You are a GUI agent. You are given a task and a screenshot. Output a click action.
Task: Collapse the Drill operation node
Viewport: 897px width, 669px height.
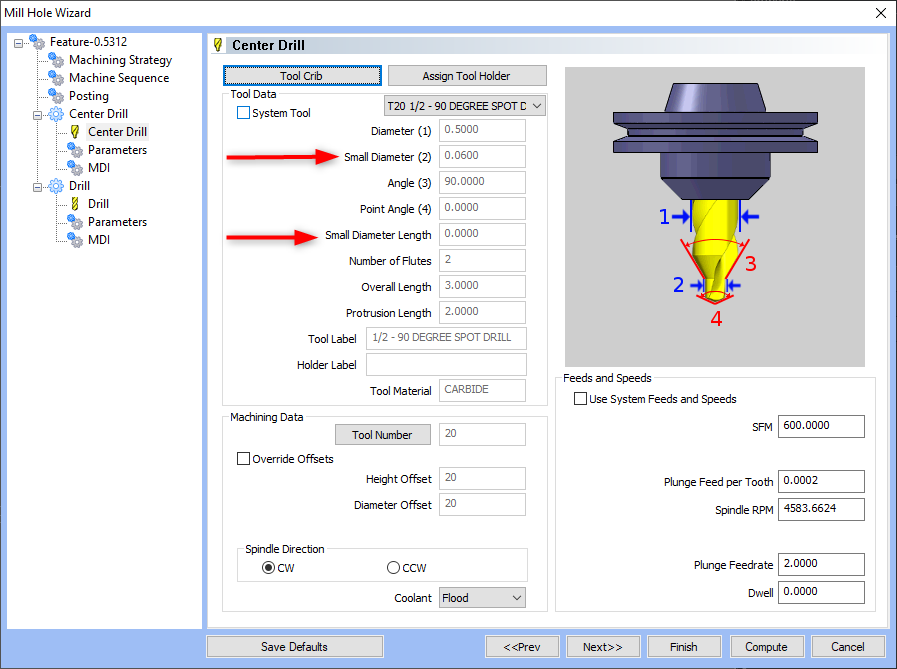pos(37,187)
